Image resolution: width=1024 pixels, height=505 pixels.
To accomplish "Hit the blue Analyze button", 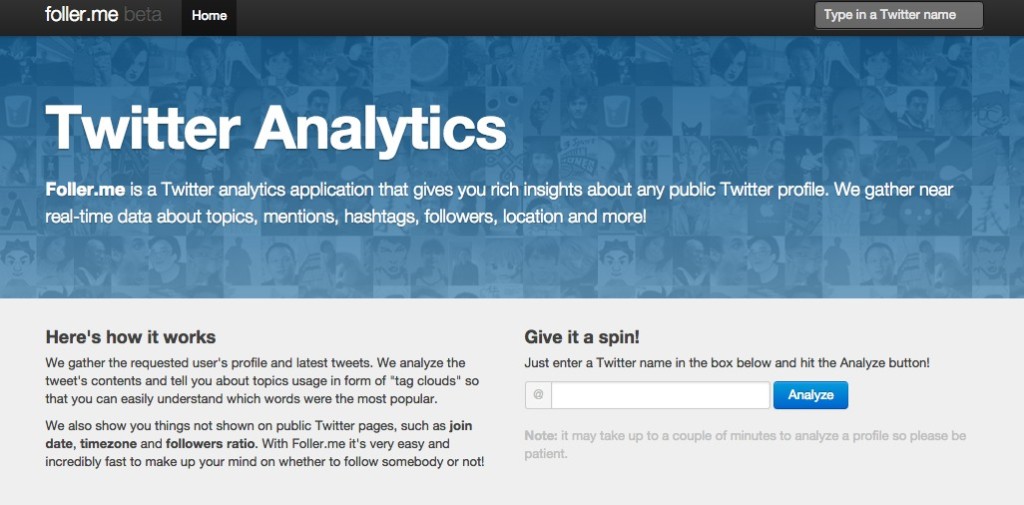I will click(810, 395).
